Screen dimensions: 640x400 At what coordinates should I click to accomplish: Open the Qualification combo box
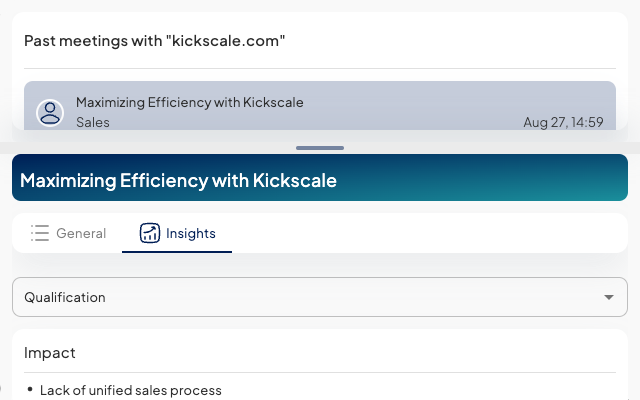point(320,297)
